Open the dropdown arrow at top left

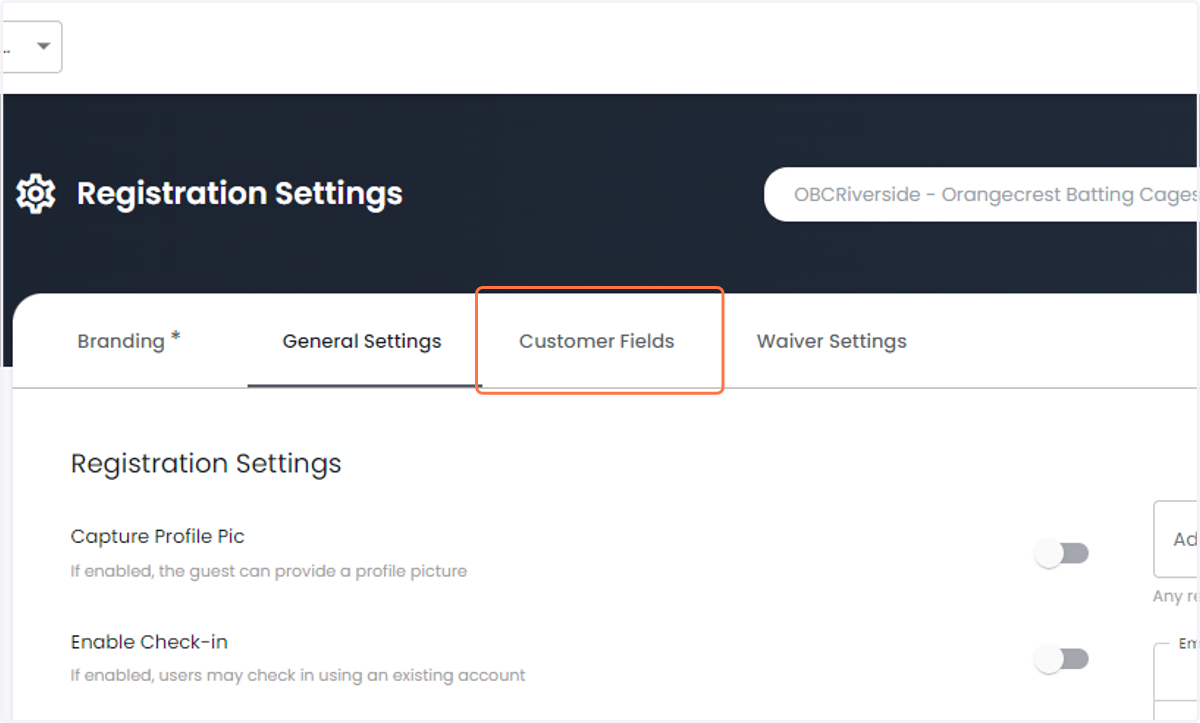tap(43, 47)
